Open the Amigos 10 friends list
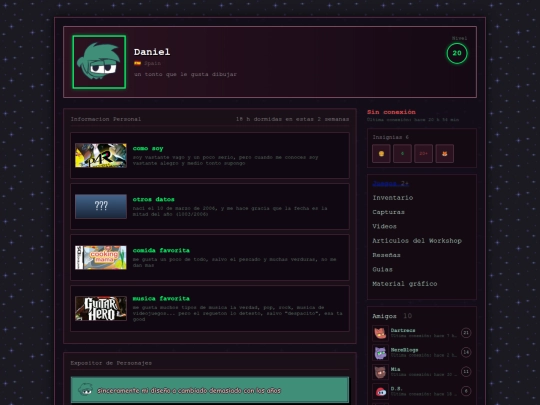The image size is (540, 405). (x=392, y=316)
